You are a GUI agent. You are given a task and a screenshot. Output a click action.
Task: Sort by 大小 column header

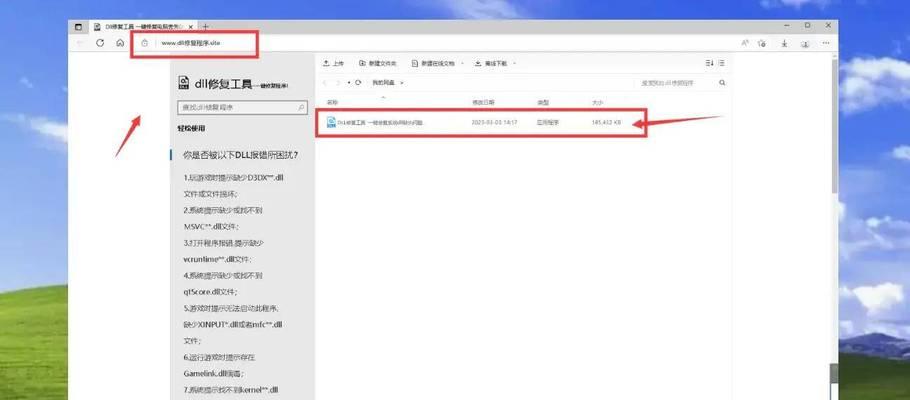pos(598,102)
